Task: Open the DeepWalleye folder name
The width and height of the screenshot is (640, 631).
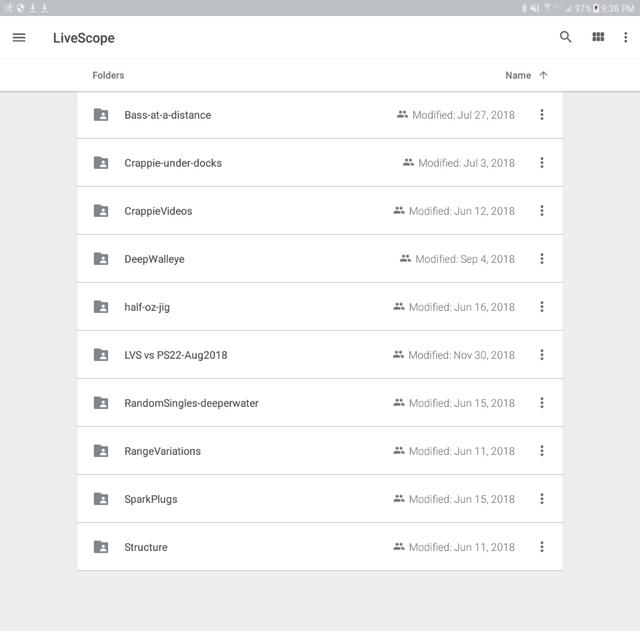Action: coord(154,259)
